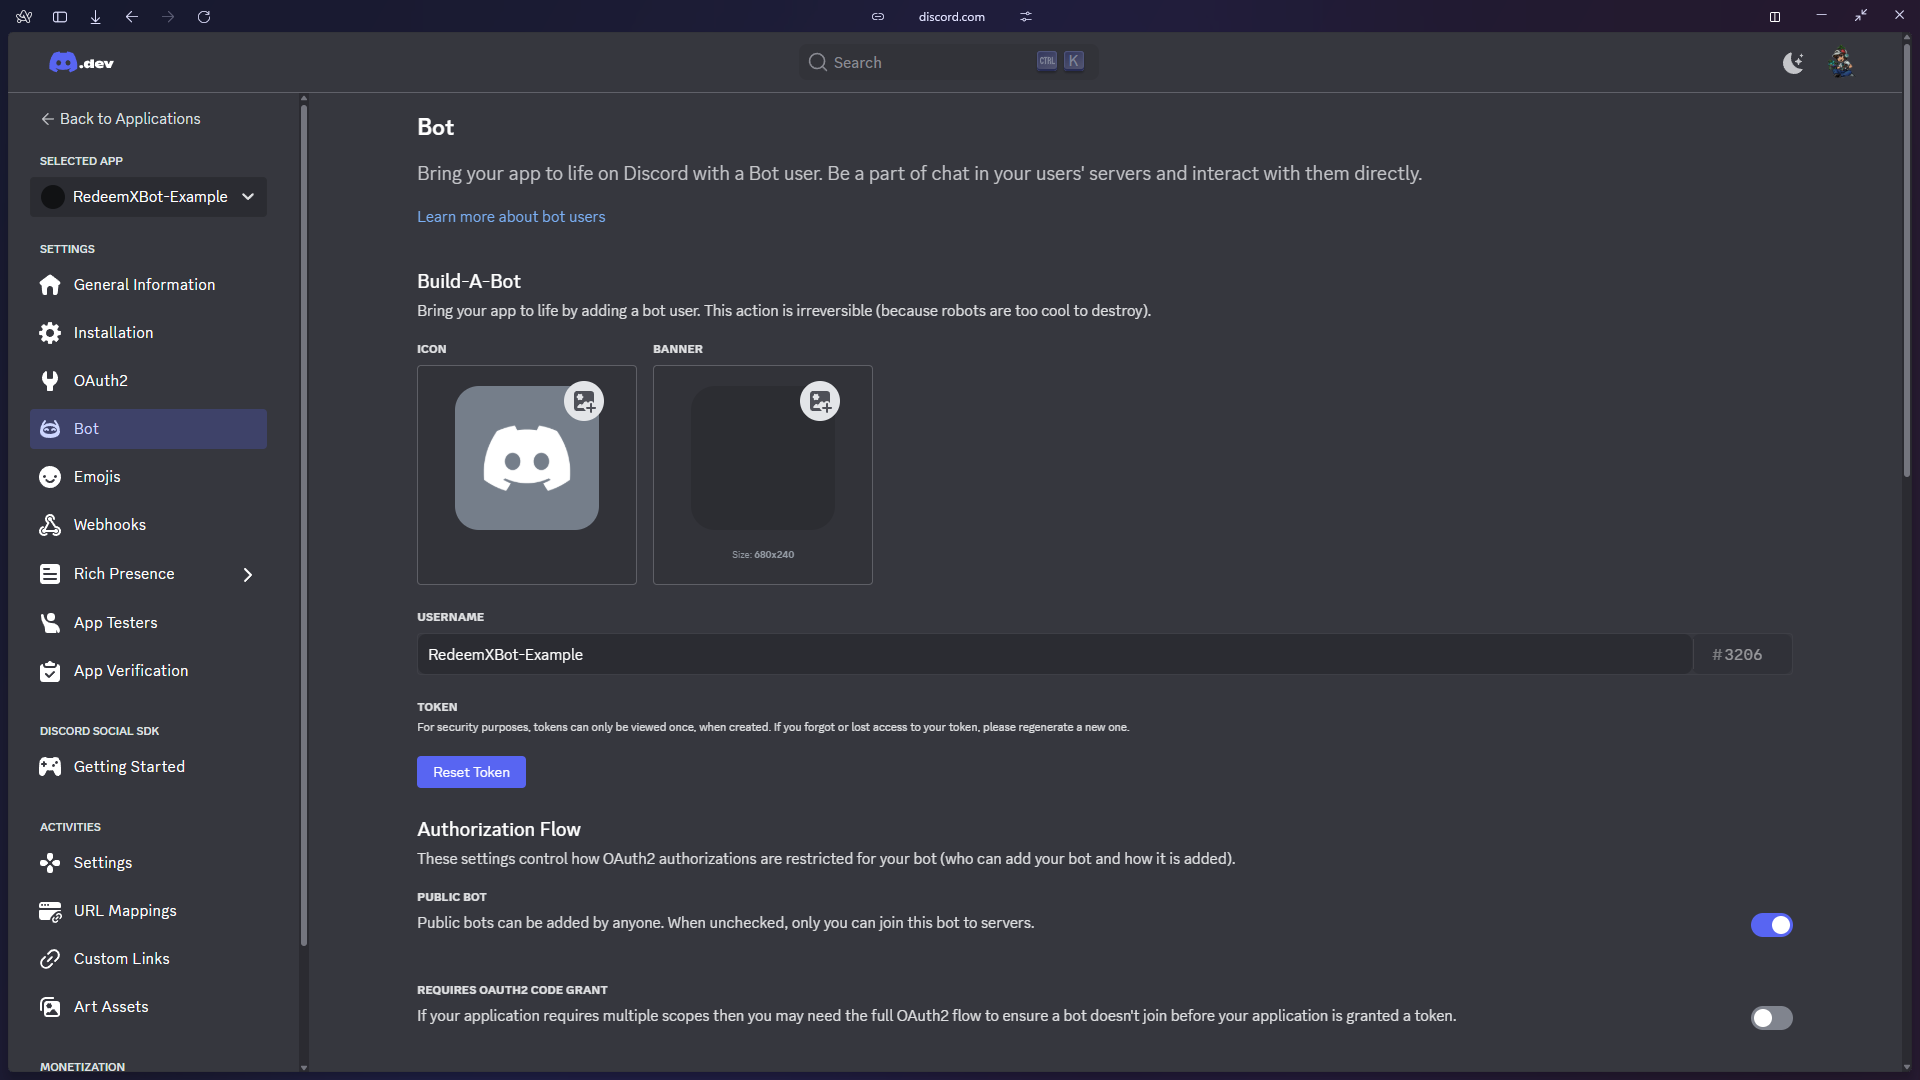Click the Activities Settings icon
1920x1080 pixels.
(50, 863)
